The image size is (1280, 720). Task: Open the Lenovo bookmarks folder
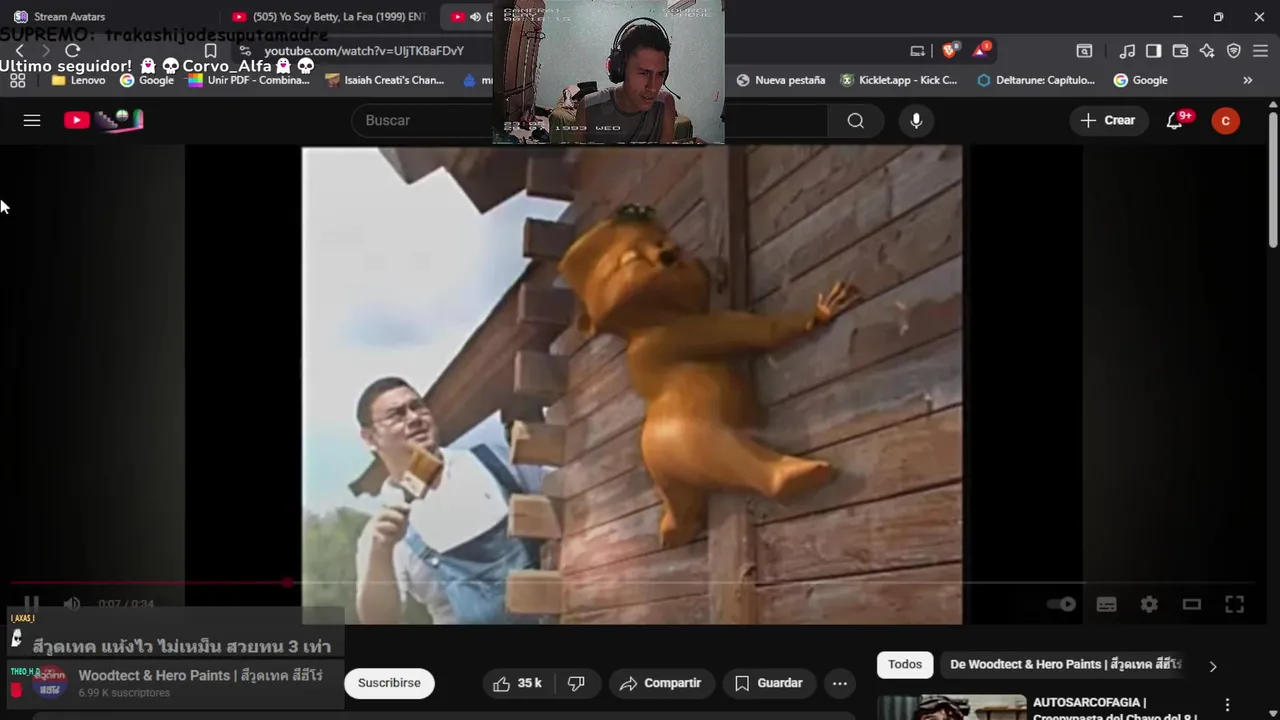point(78,80)
